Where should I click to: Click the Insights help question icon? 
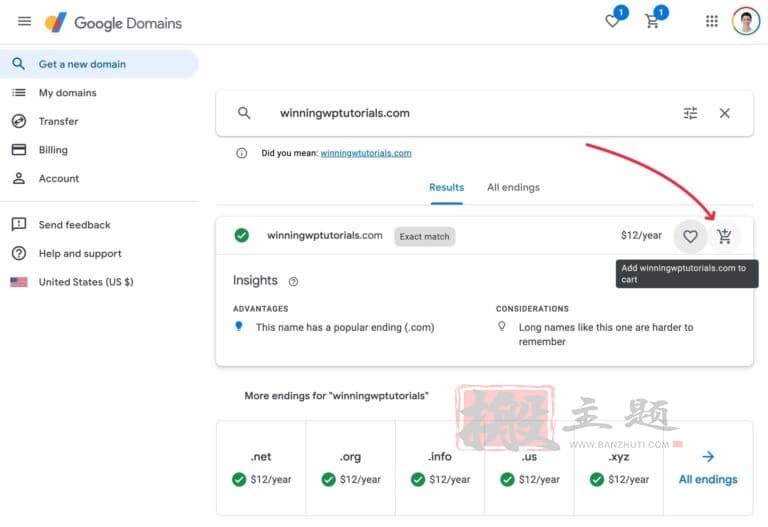point(293,282)
